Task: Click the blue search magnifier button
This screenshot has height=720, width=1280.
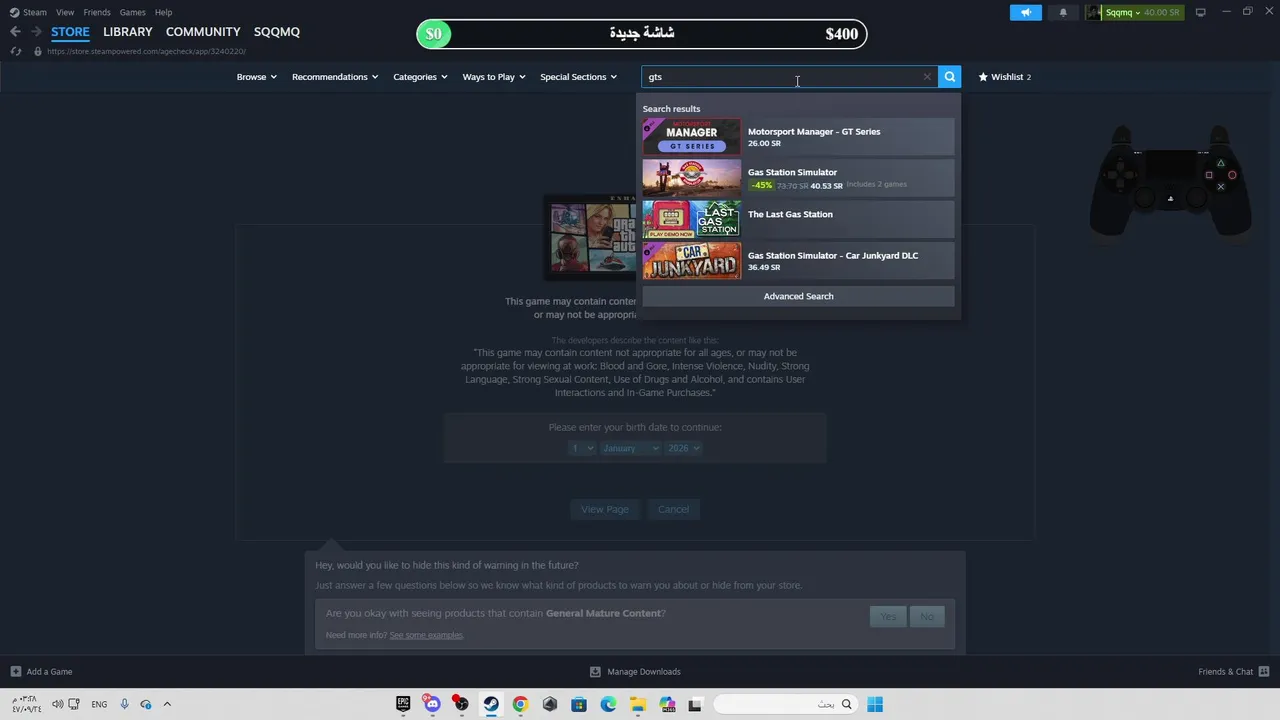Action: [949, 77]
